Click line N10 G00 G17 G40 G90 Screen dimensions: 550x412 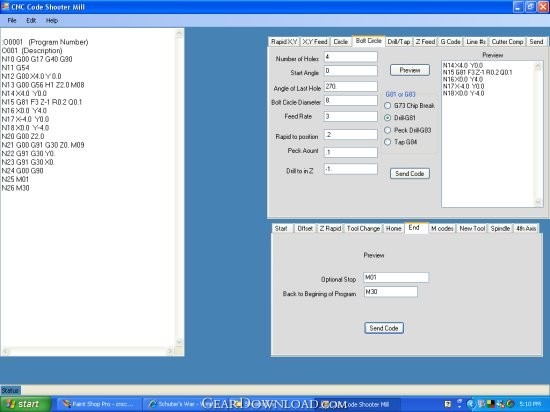click(37, 59)
